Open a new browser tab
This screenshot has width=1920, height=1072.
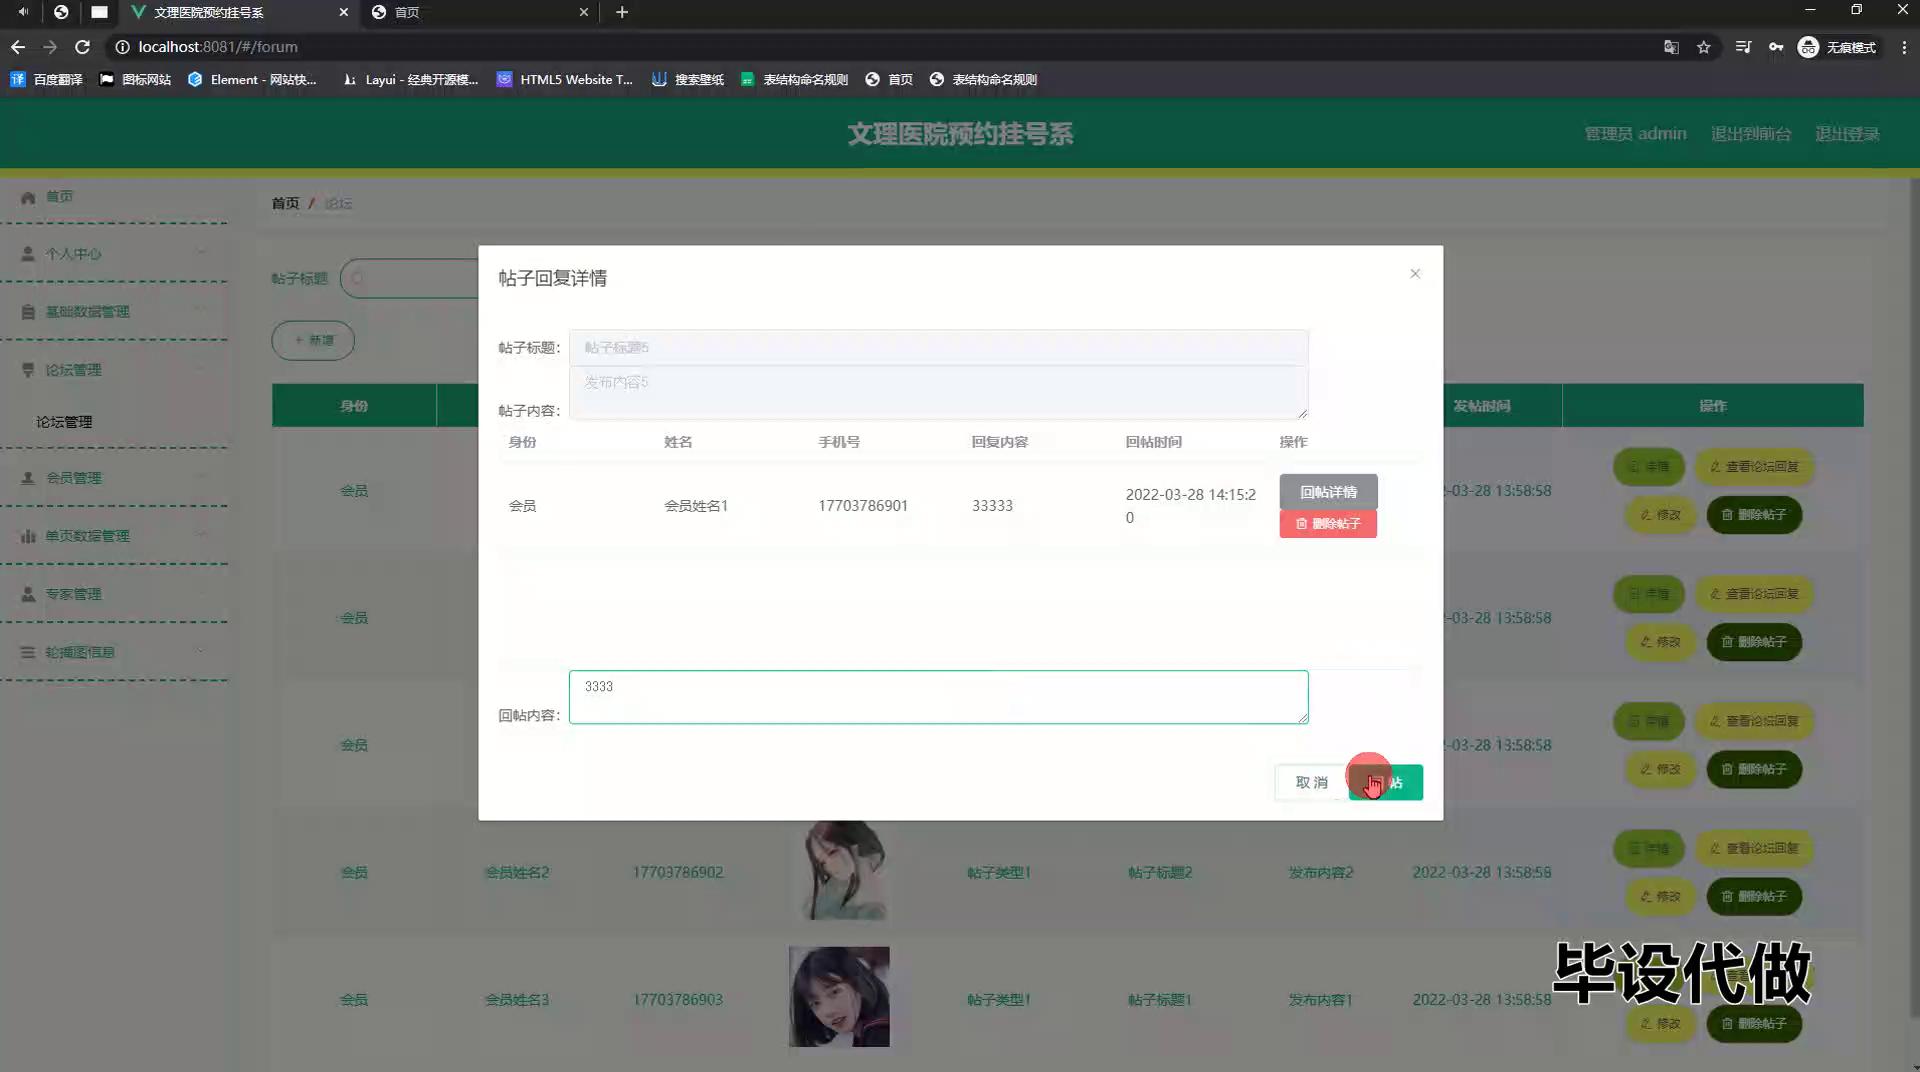pyautogui.click(x=621, y=12)
